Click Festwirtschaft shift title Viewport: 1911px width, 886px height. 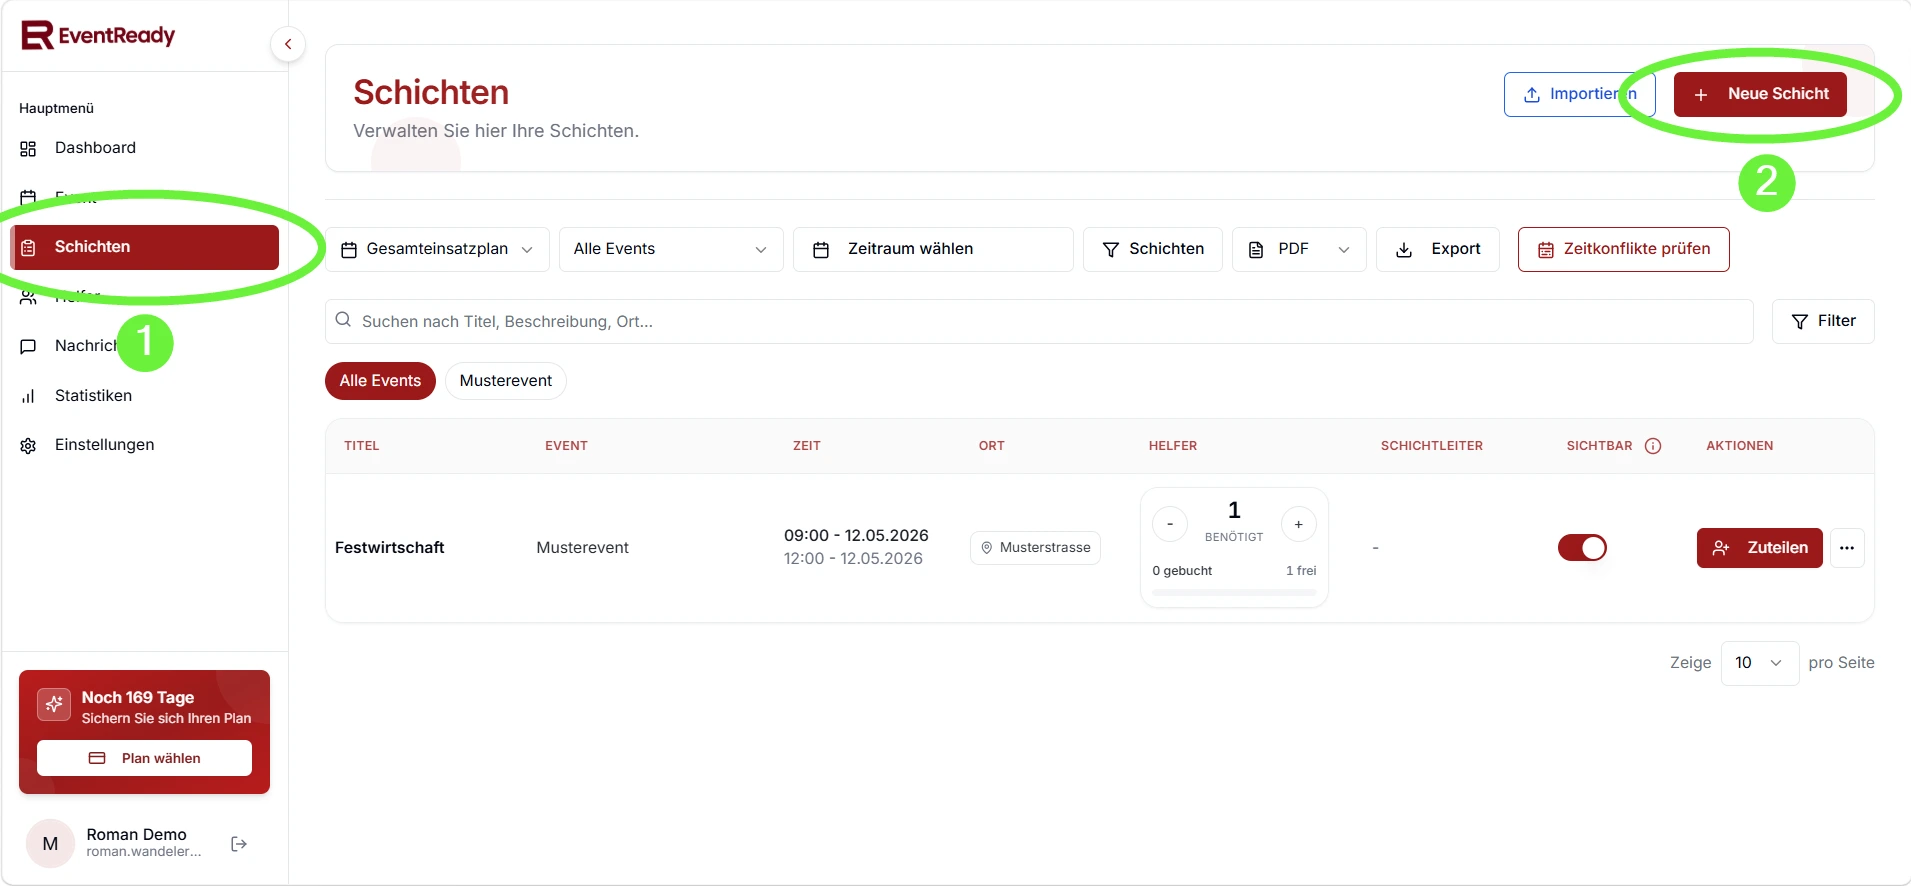pyautogui.click(x=390, y=548)
